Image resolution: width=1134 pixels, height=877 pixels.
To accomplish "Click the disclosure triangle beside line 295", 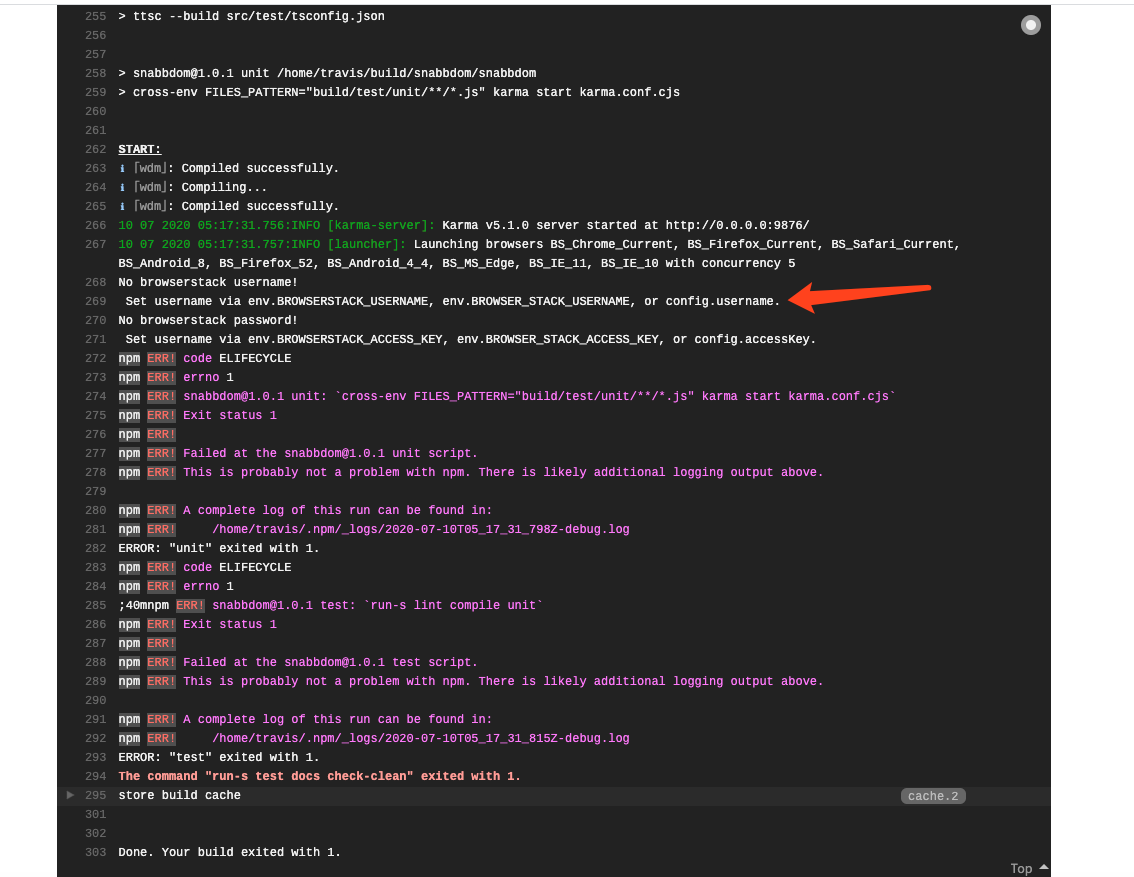I will click(x=70, y=795).
